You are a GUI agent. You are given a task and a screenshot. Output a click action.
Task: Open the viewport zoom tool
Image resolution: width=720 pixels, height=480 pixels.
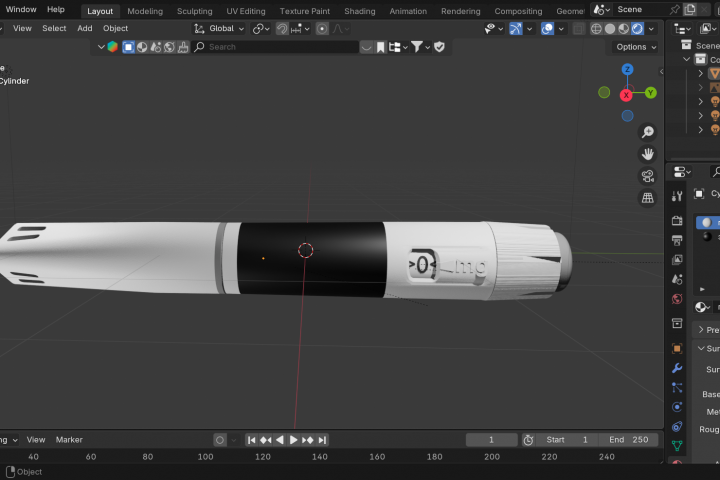(647, 132)
